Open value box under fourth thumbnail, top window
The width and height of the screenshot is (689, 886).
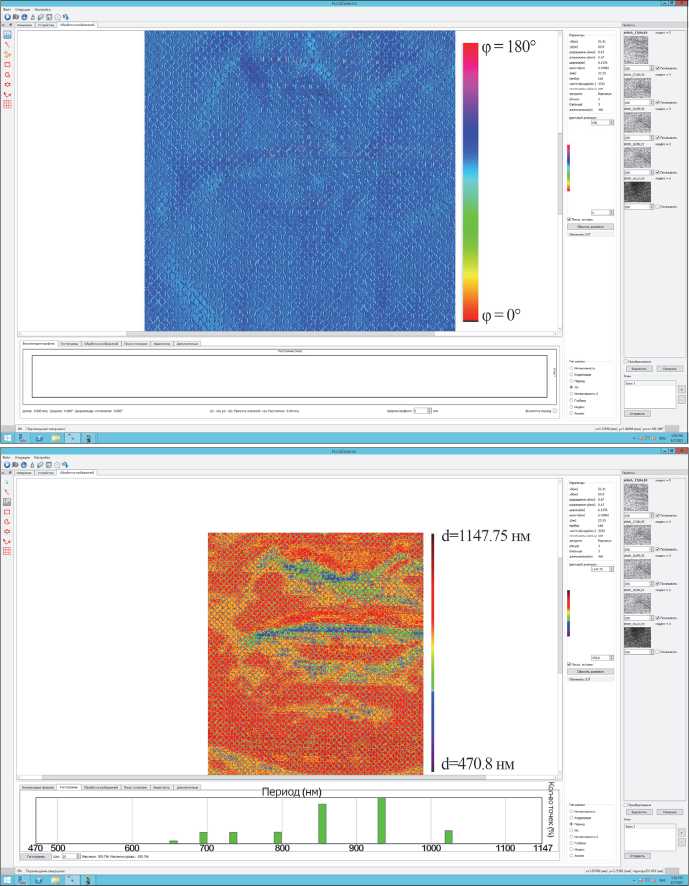coord(639,172)
